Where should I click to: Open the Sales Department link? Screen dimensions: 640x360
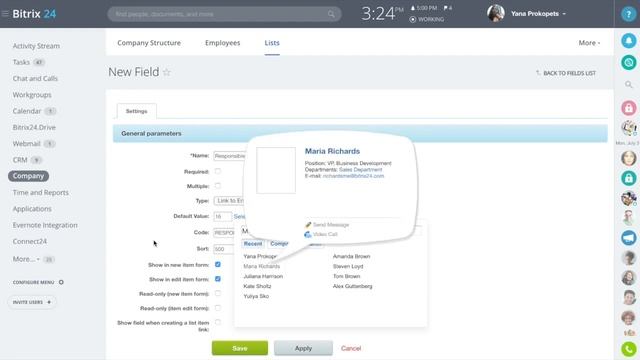point(360,169)
